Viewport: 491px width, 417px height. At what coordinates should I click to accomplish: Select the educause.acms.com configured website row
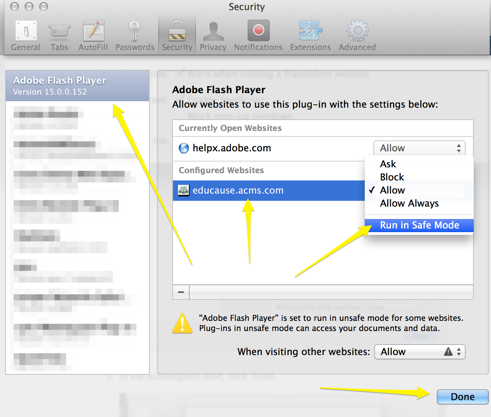[269, 190]
